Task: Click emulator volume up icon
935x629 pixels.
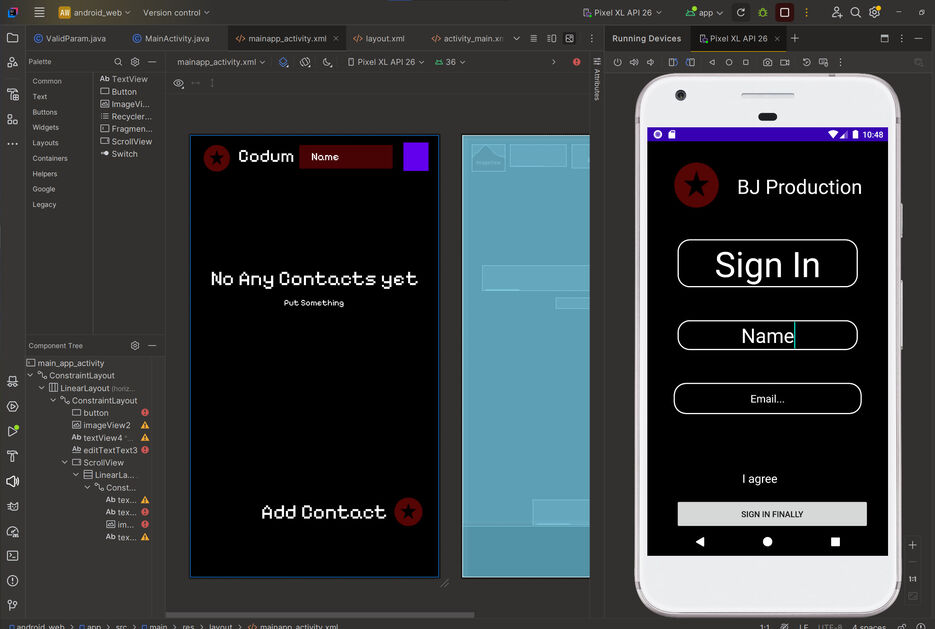Action: [634, 62]
